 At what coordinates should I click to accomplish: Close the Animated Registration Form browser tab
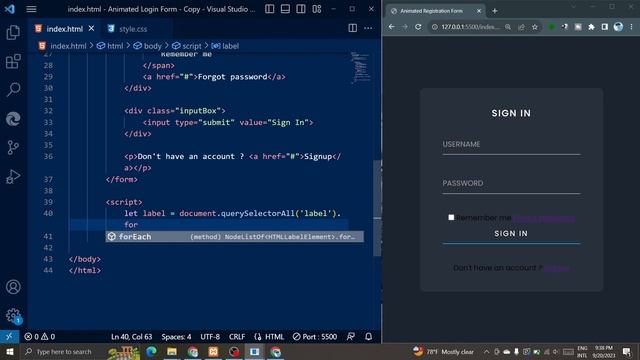point(479,11)
